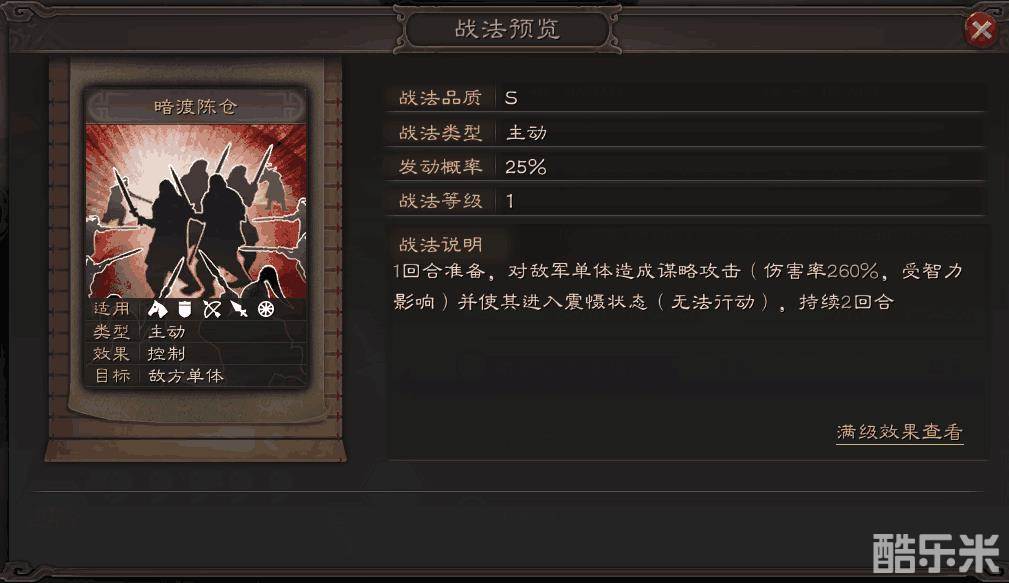Click the card's 效果 控制 row

pos(196,354)
